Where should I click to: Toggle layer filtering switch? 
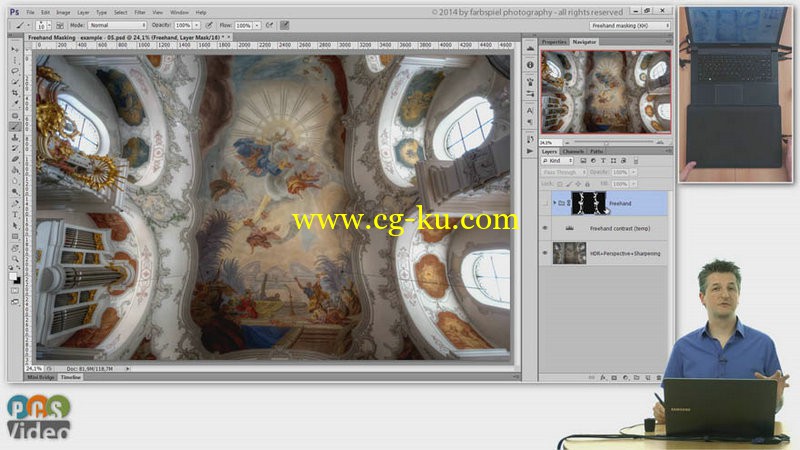pos(636,161)
